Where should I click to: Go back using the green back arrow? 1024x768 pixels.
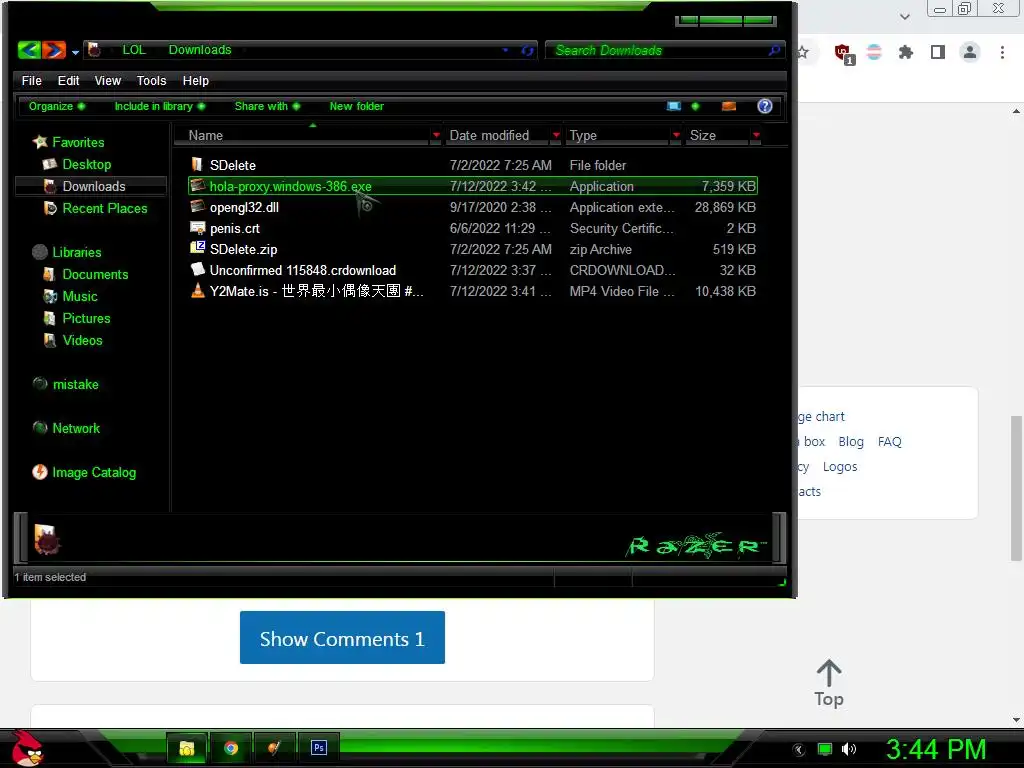point(29,50)
